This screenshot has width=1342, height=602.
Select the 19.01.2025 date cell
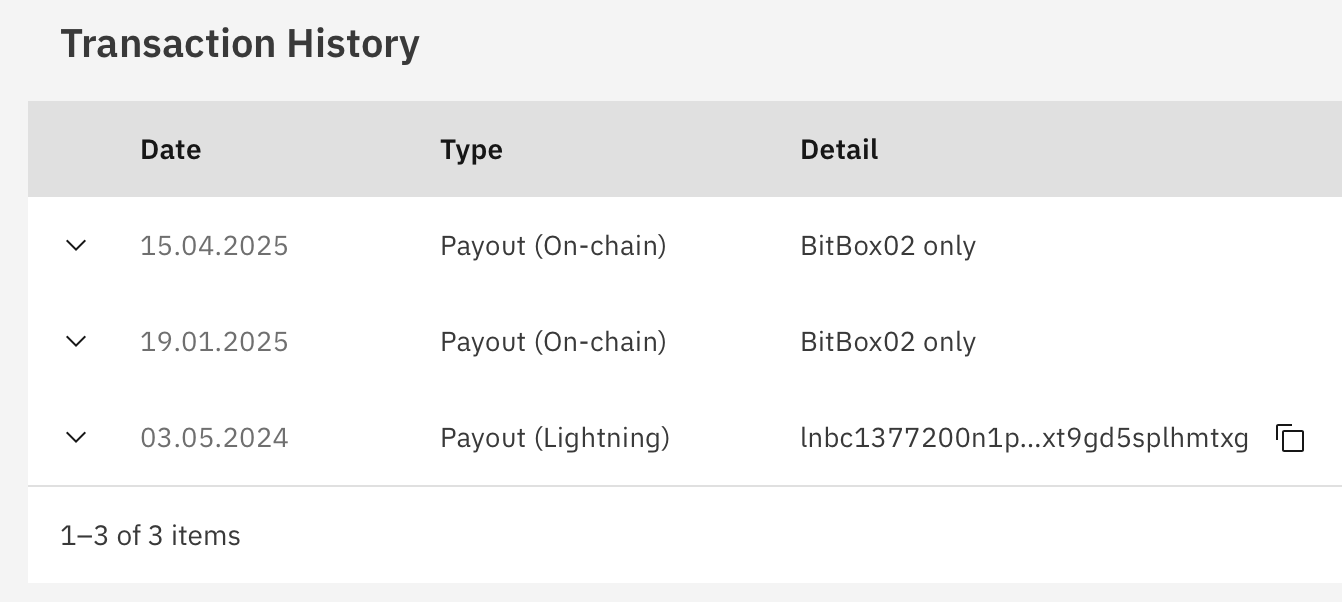(x=214, y=342)
